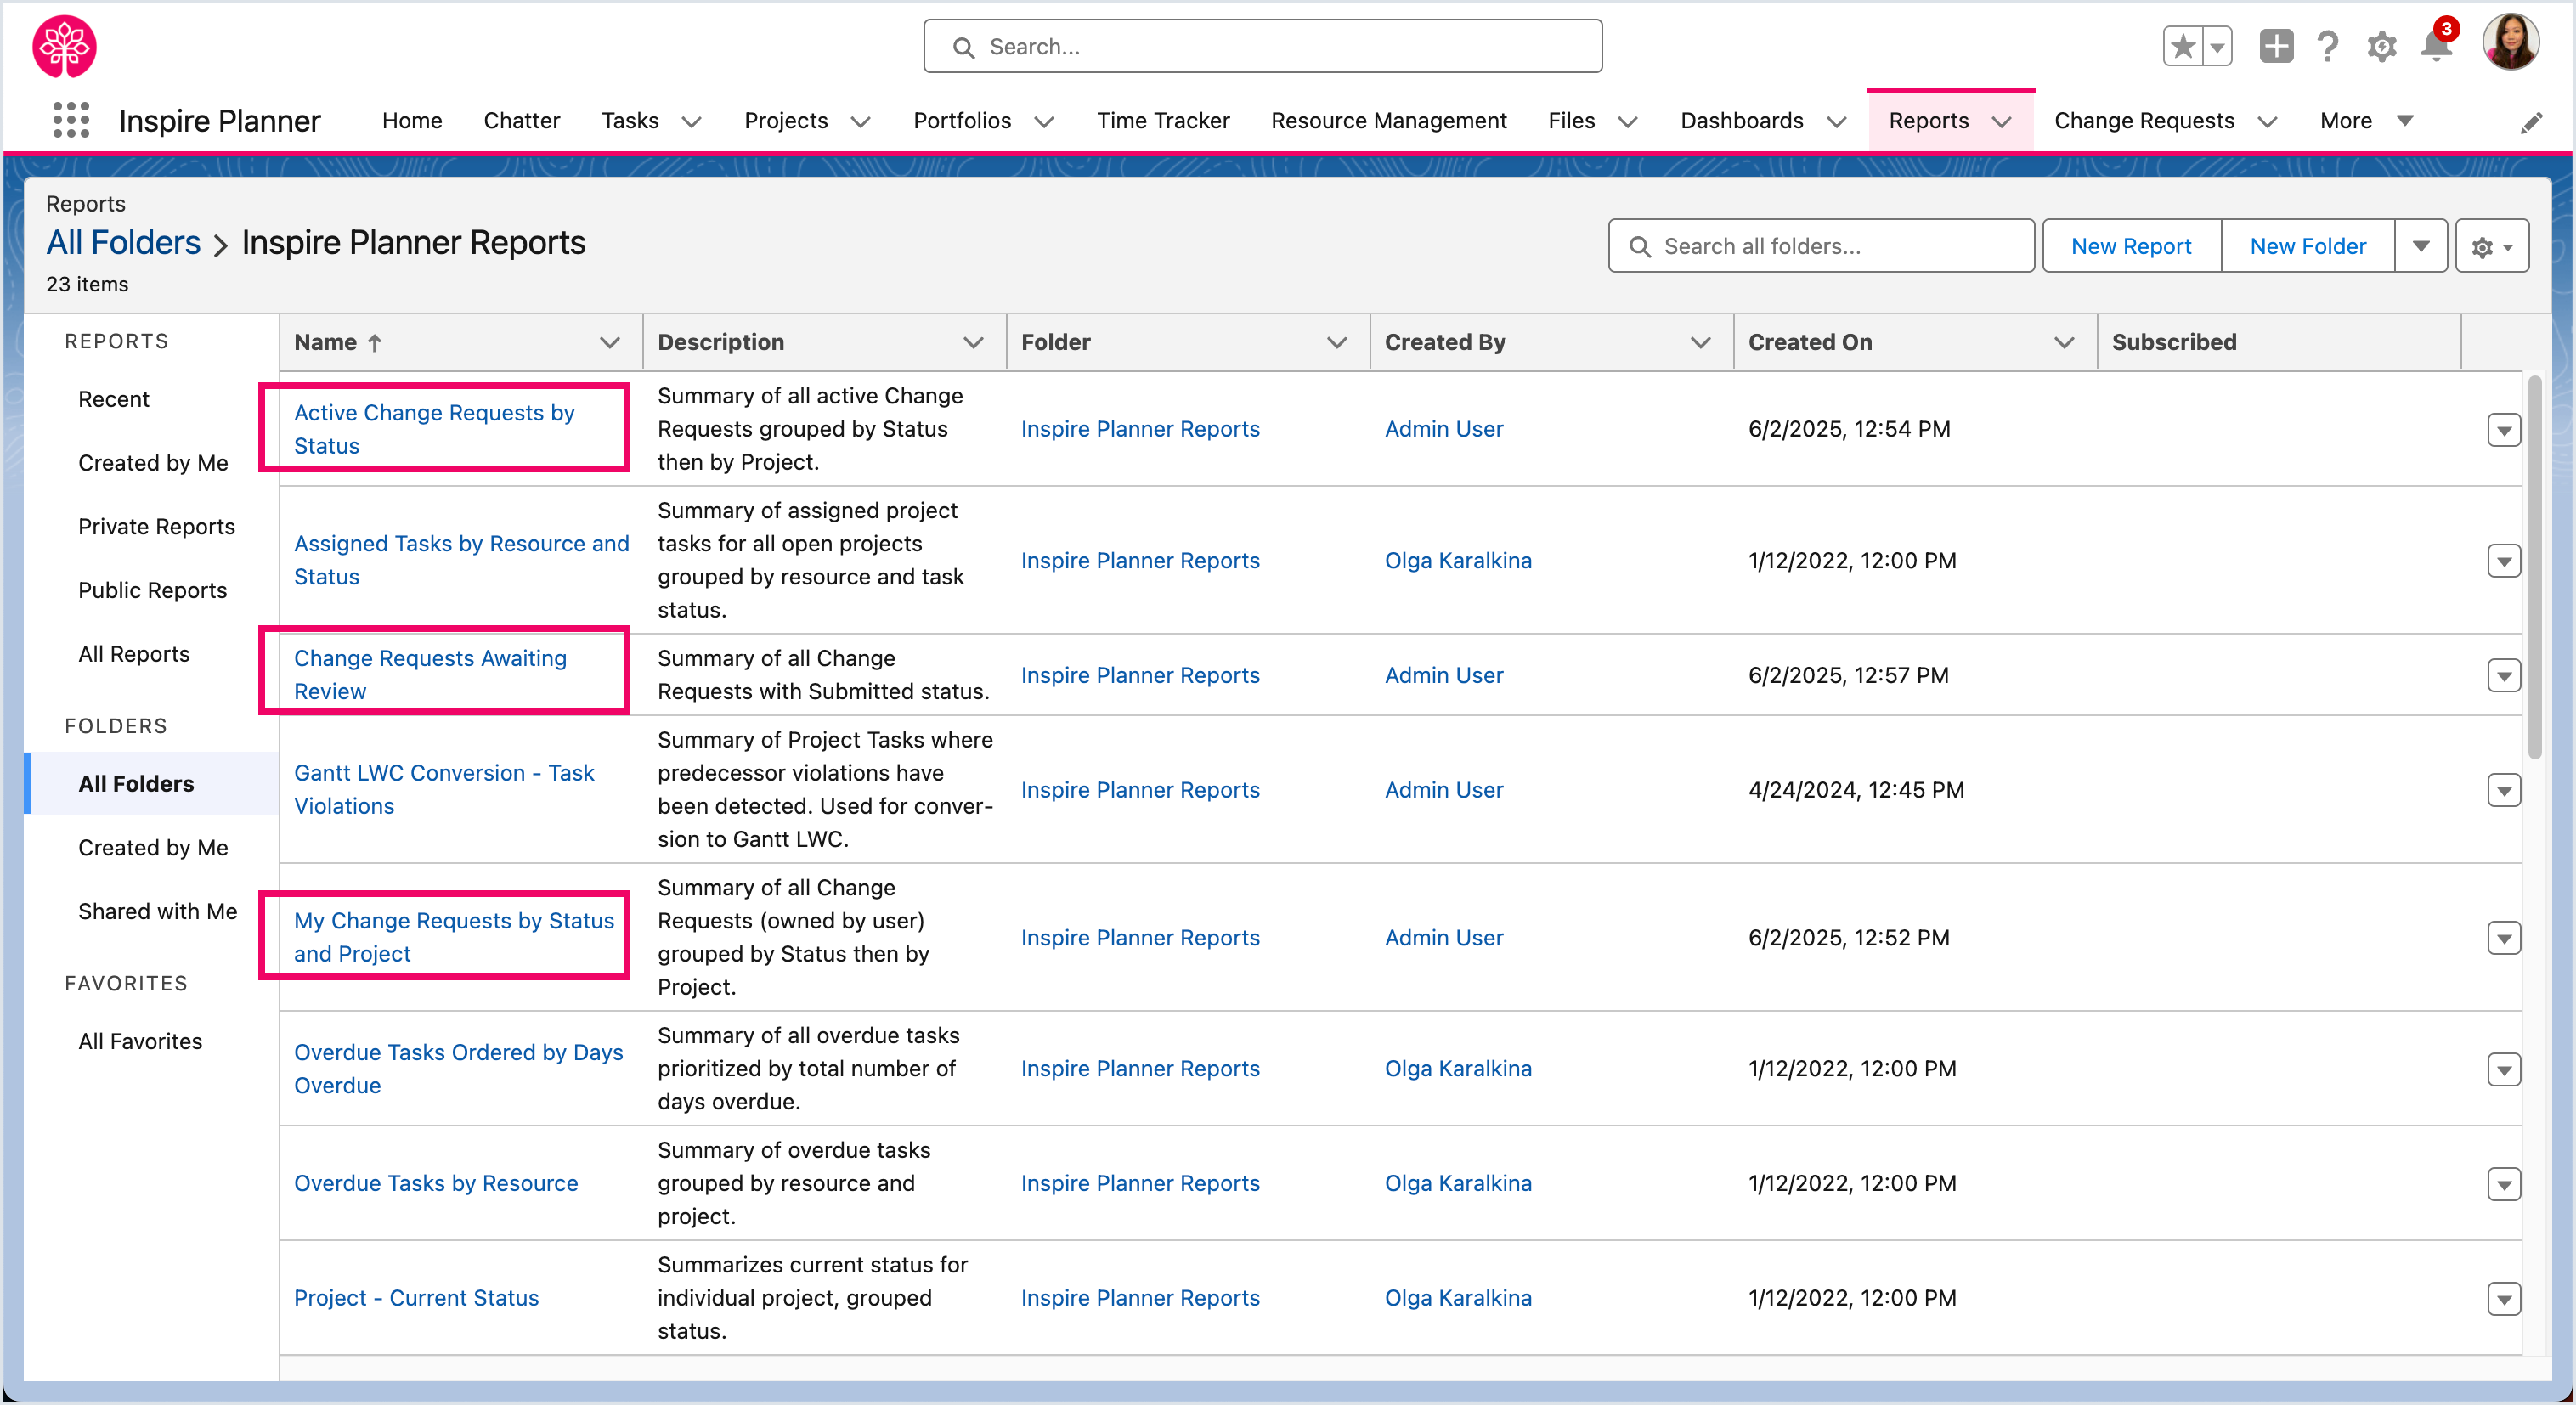Select All Favorites in sidebar
Image resolution: width=2576 pixels, height=1405 pixels.
(140, 1041)
